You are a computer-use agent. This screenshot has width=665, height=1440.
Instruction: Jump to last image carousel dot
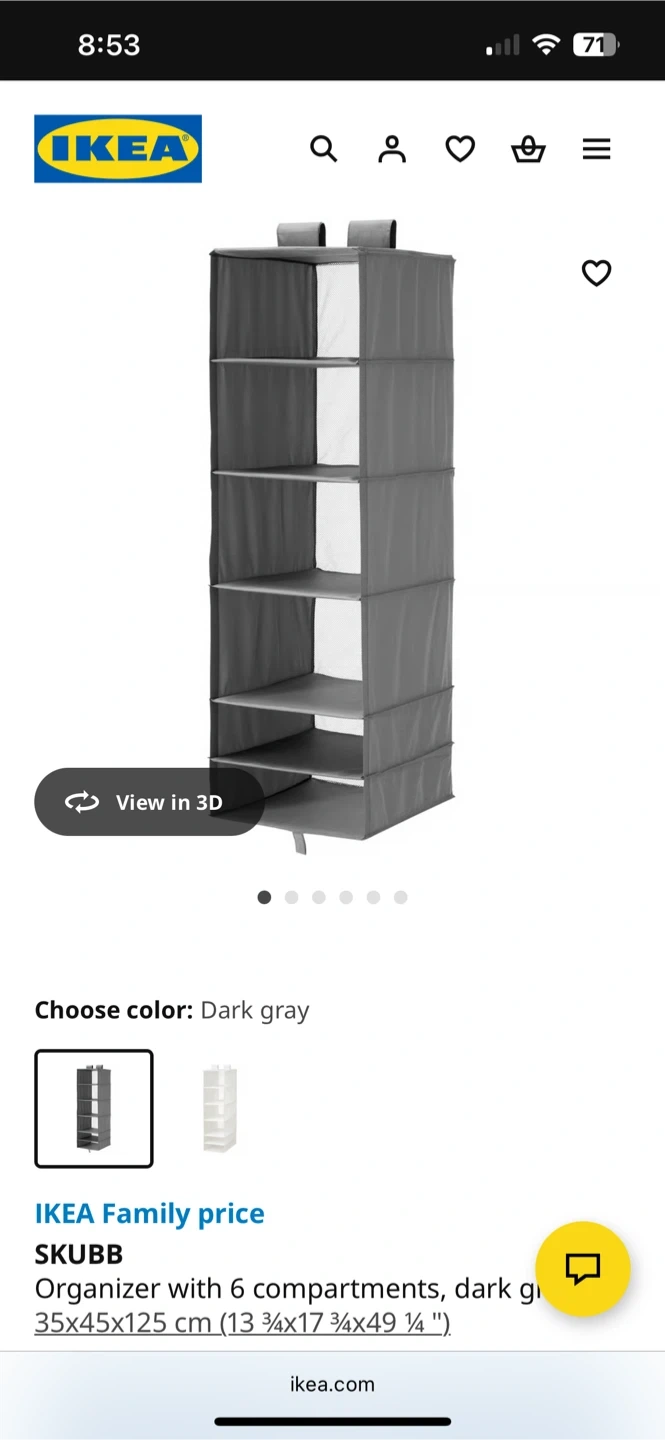coord(400,897)
